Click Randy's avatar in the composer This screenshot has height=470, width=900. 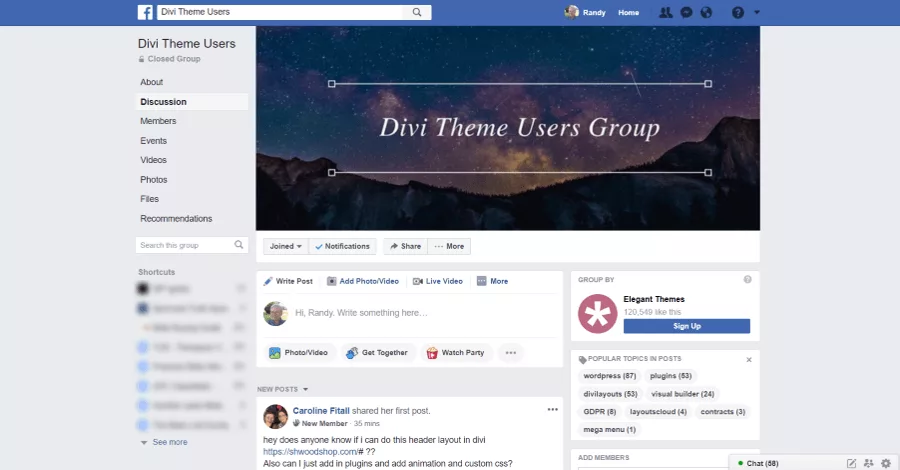pos(276,313)
